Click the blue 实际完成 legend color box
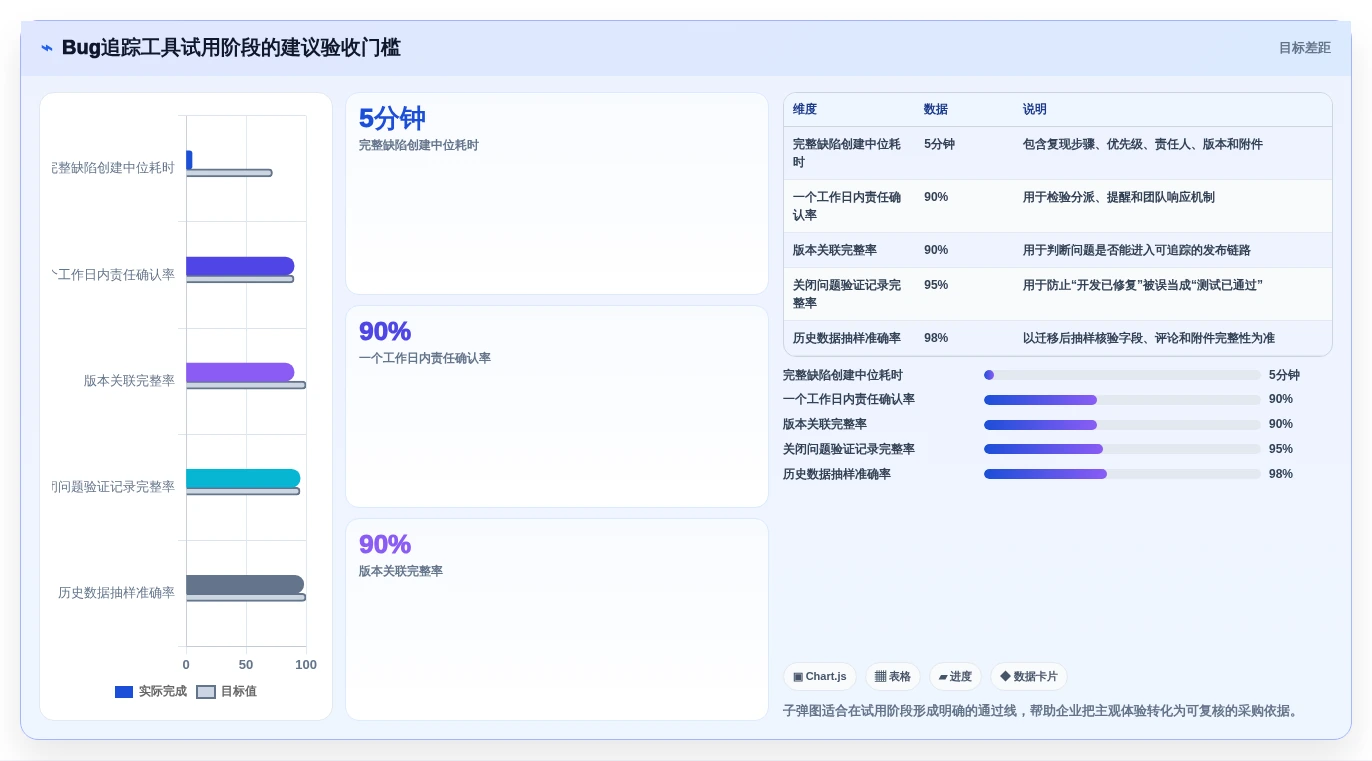 tap(124, 692)
